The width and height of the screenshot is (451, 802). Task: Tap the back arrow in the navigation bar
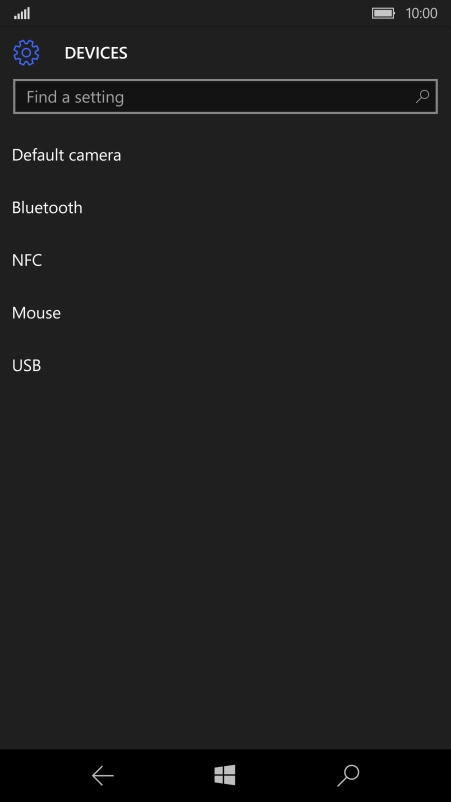click(102, 776)
